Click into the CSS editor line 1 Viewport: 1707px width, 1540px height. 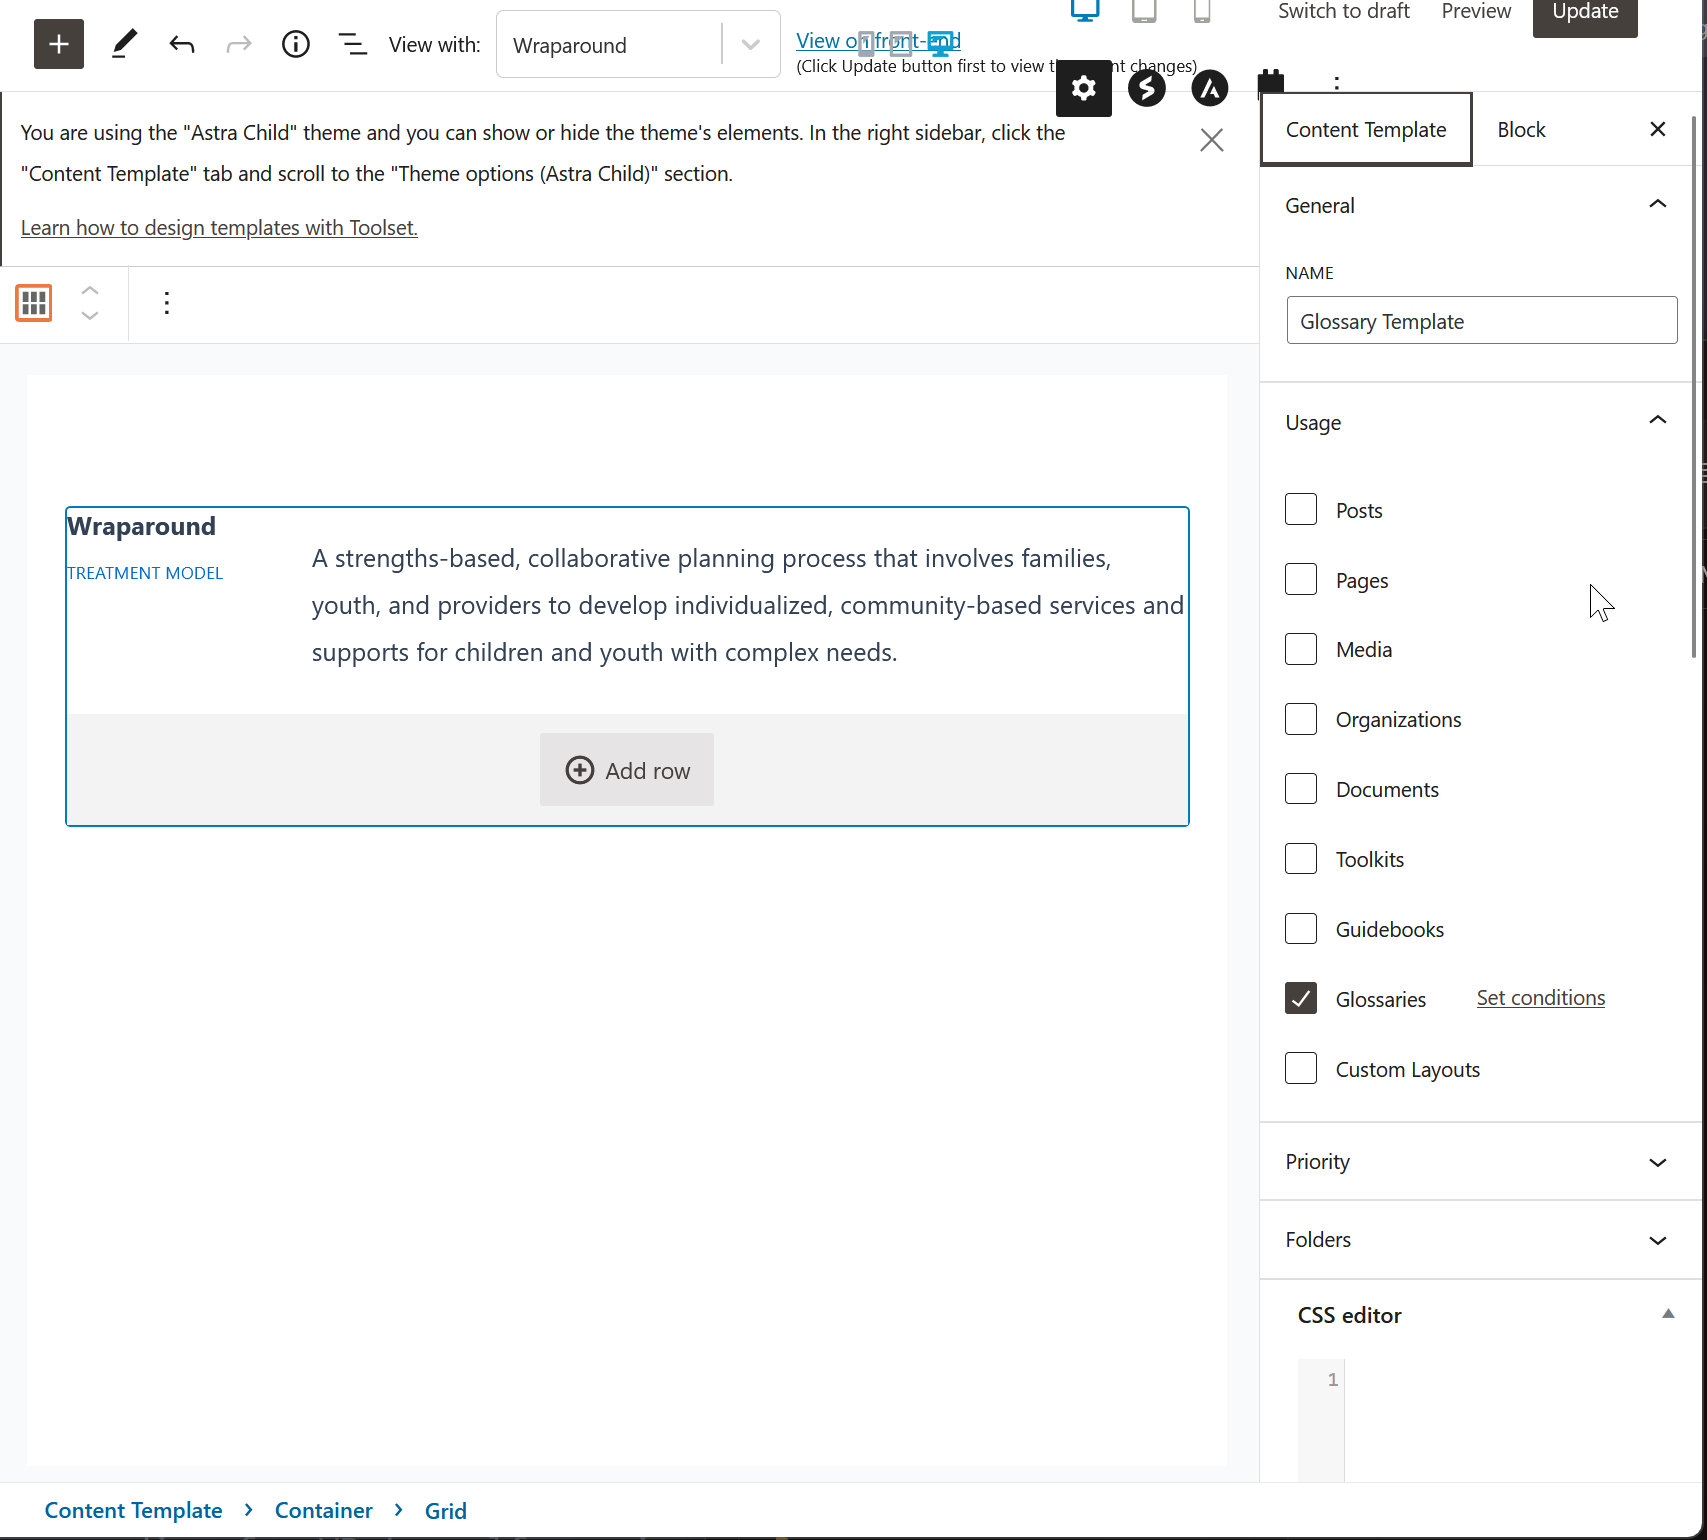pyautogui.click(x=1512, y=1380)
